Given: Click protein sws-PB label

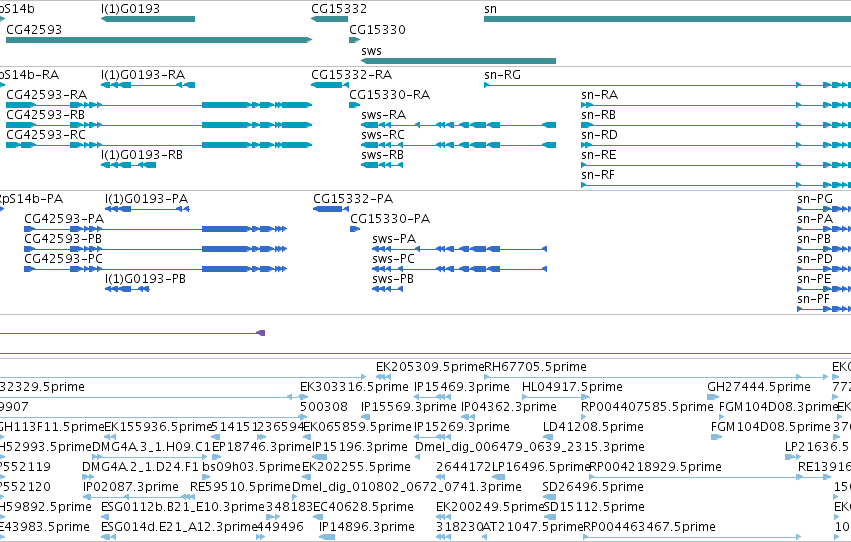Looking at the screenshot, I should click(x=393, y=279).
